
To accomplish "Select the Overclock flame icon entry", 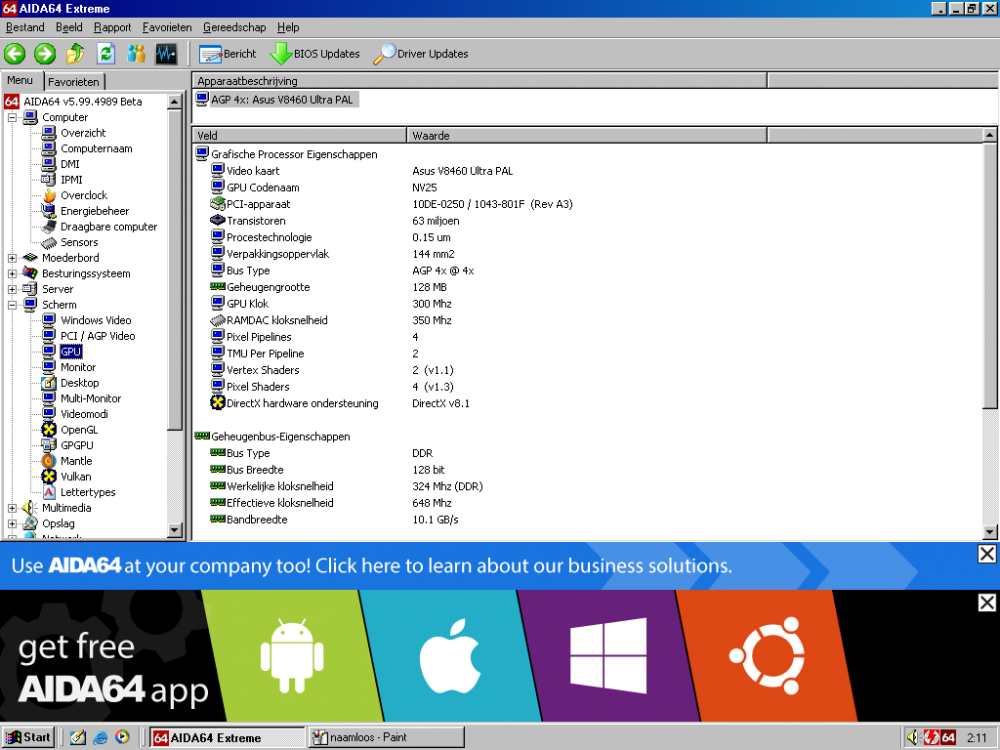I will click(x=83, y=196).
